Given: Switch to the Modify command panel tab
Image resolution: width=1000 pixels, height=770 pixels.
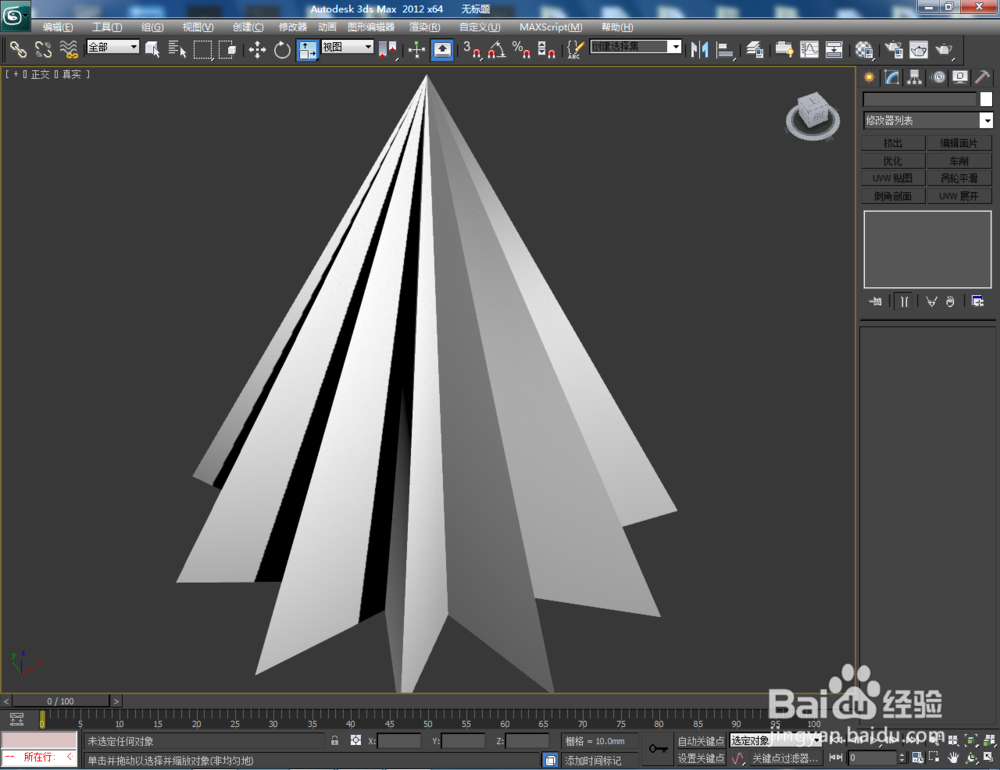Looking at the screenshot, I should (x=892, y=78).
